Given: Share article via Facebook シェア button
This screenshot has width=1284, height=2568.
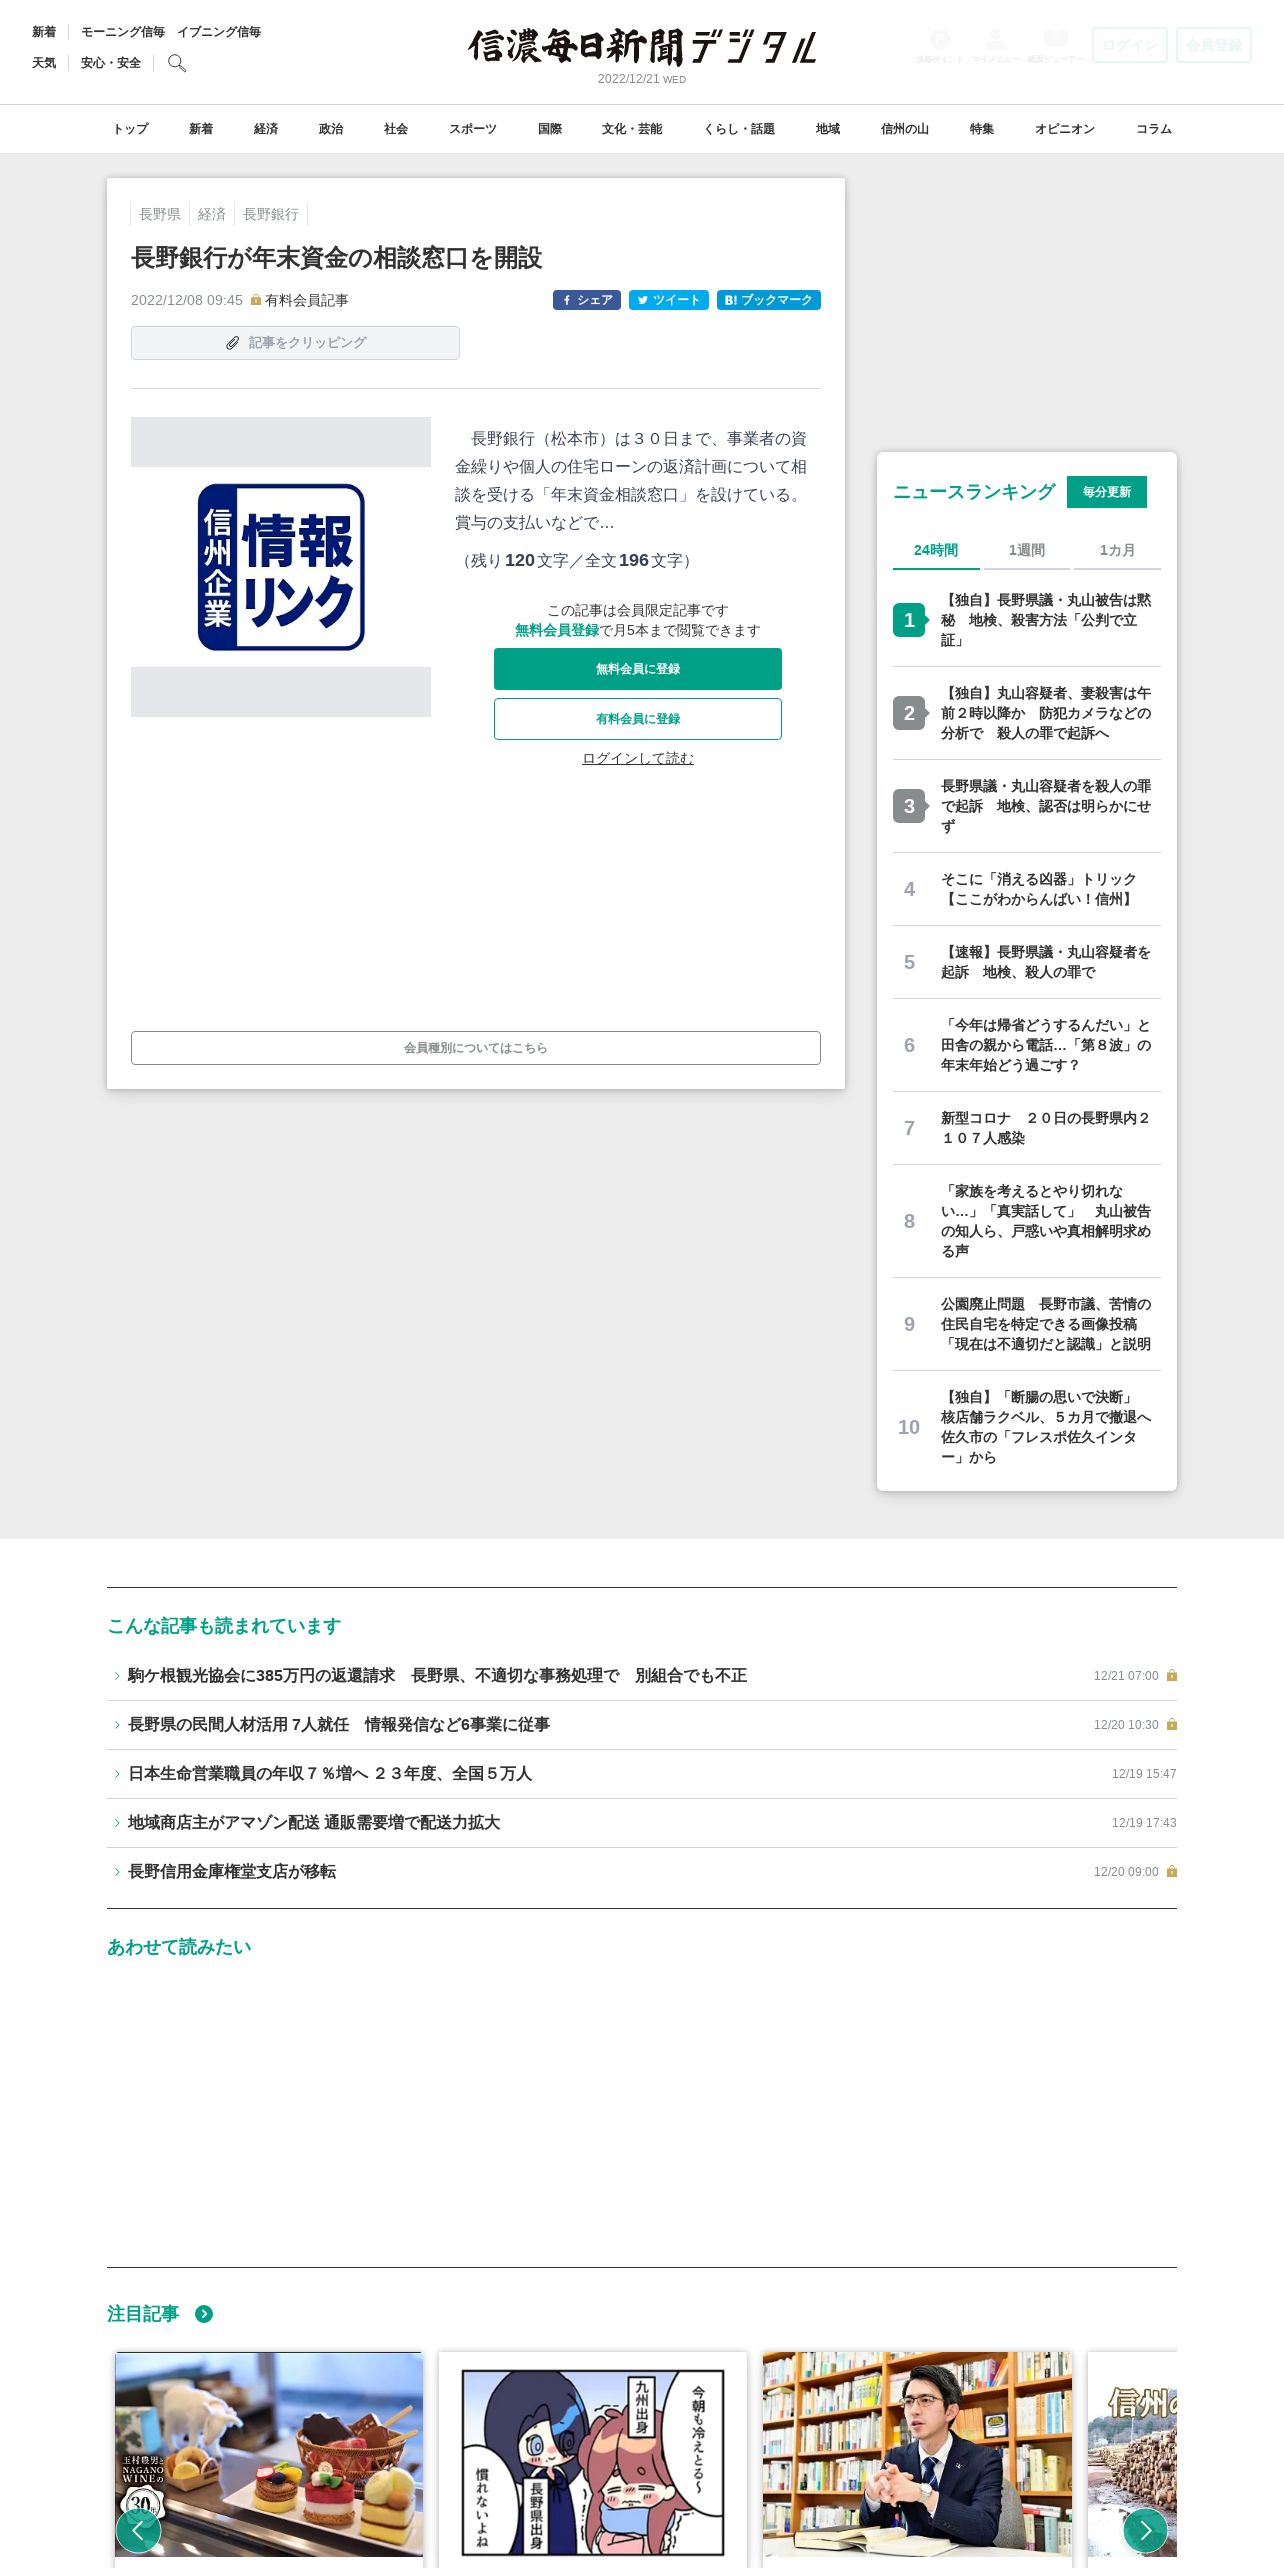Looking at the screenshot, I should click(x=587, y=300).
